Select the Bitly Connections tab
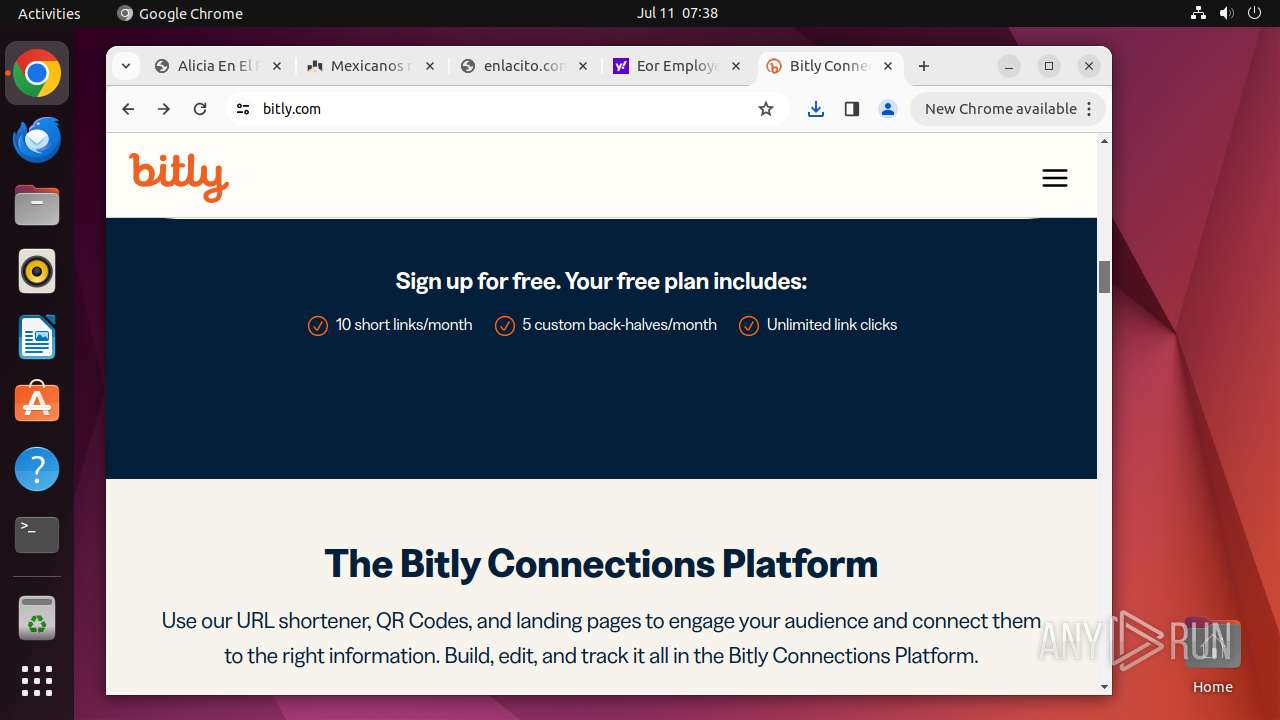1280x720 pixels. click(x=830, y=66)
